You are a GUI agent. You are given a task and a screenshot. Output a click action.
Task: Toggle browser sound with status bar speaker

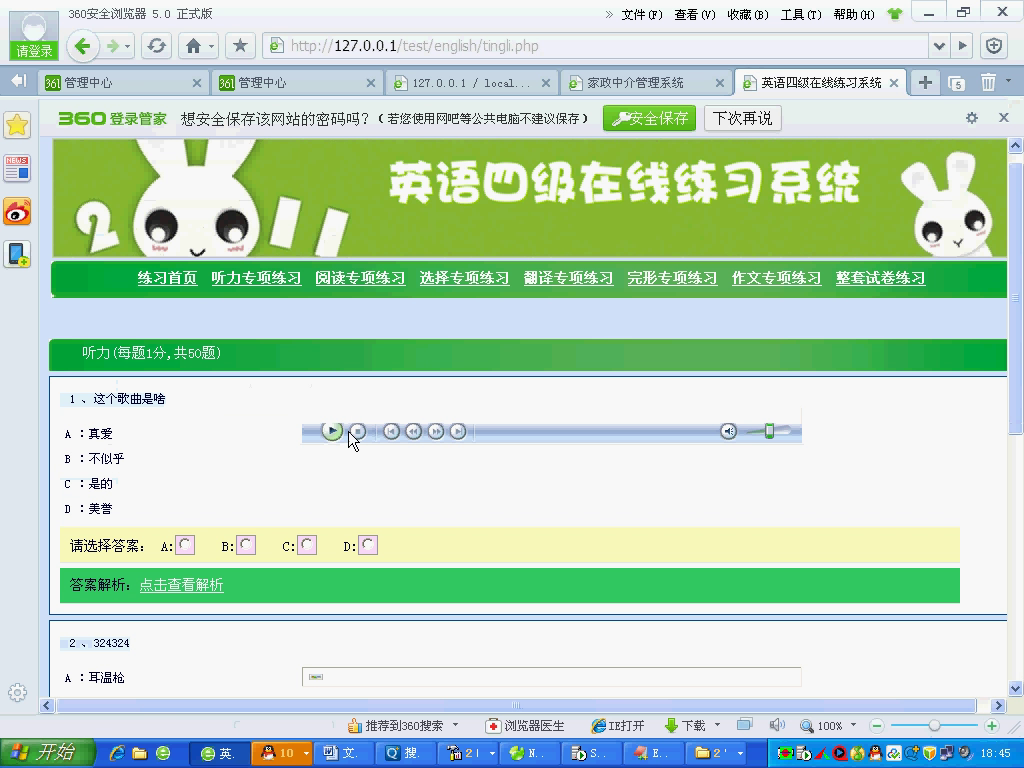[x=776, y=725]
